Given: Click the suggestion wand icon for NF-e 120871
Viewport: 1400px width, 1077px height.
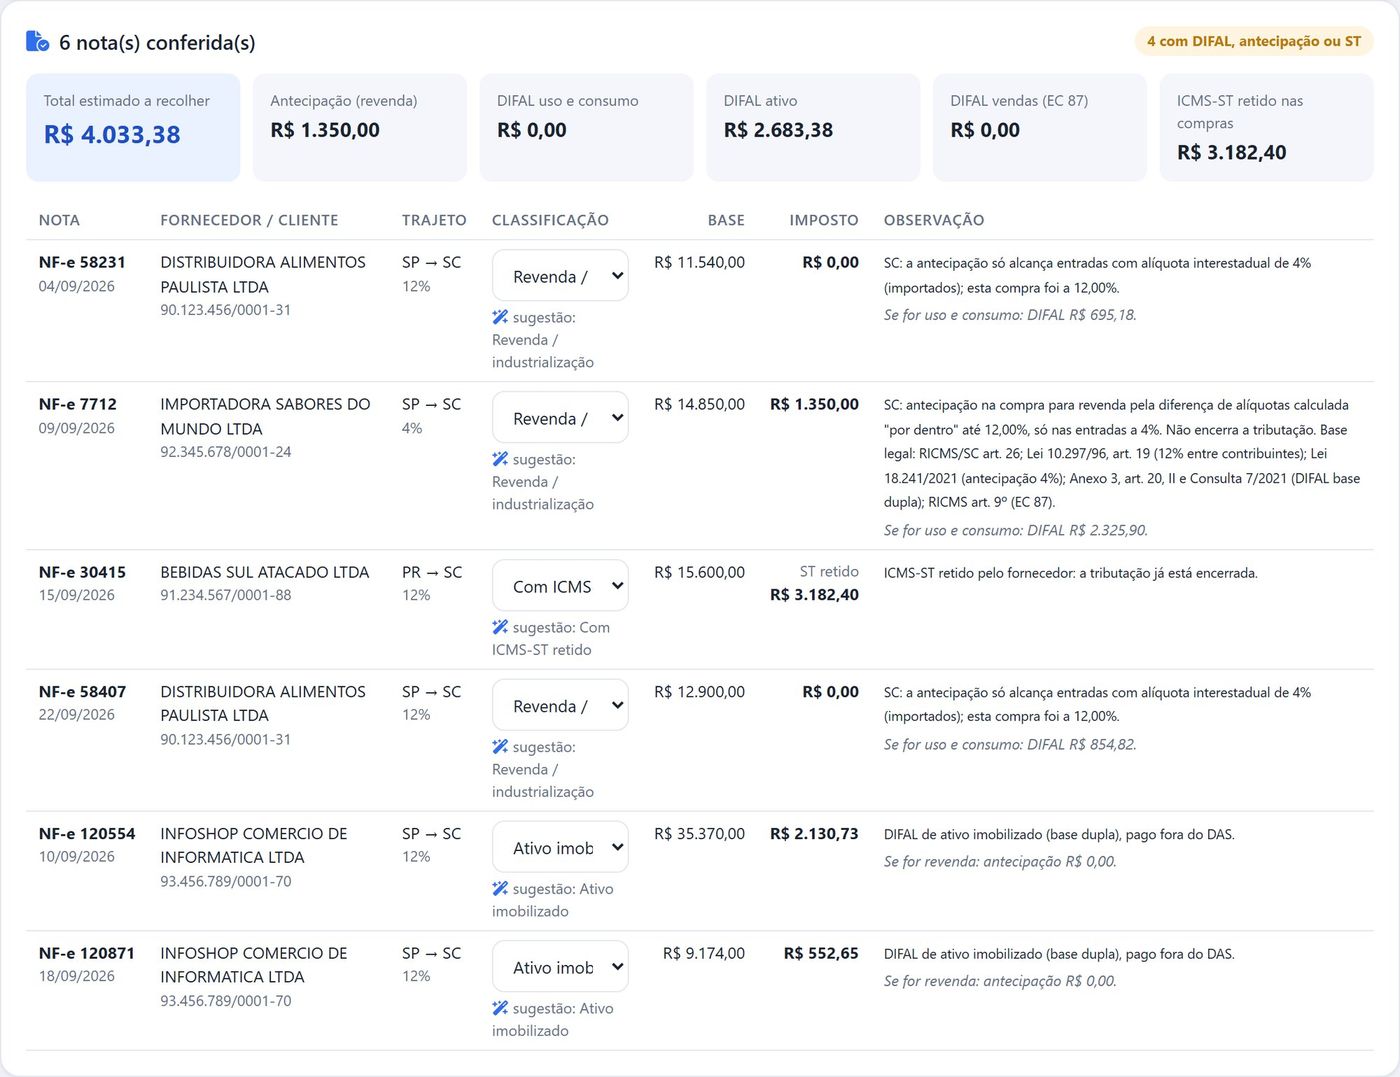Looking at the screenshot, I should tap(500, 1008).
